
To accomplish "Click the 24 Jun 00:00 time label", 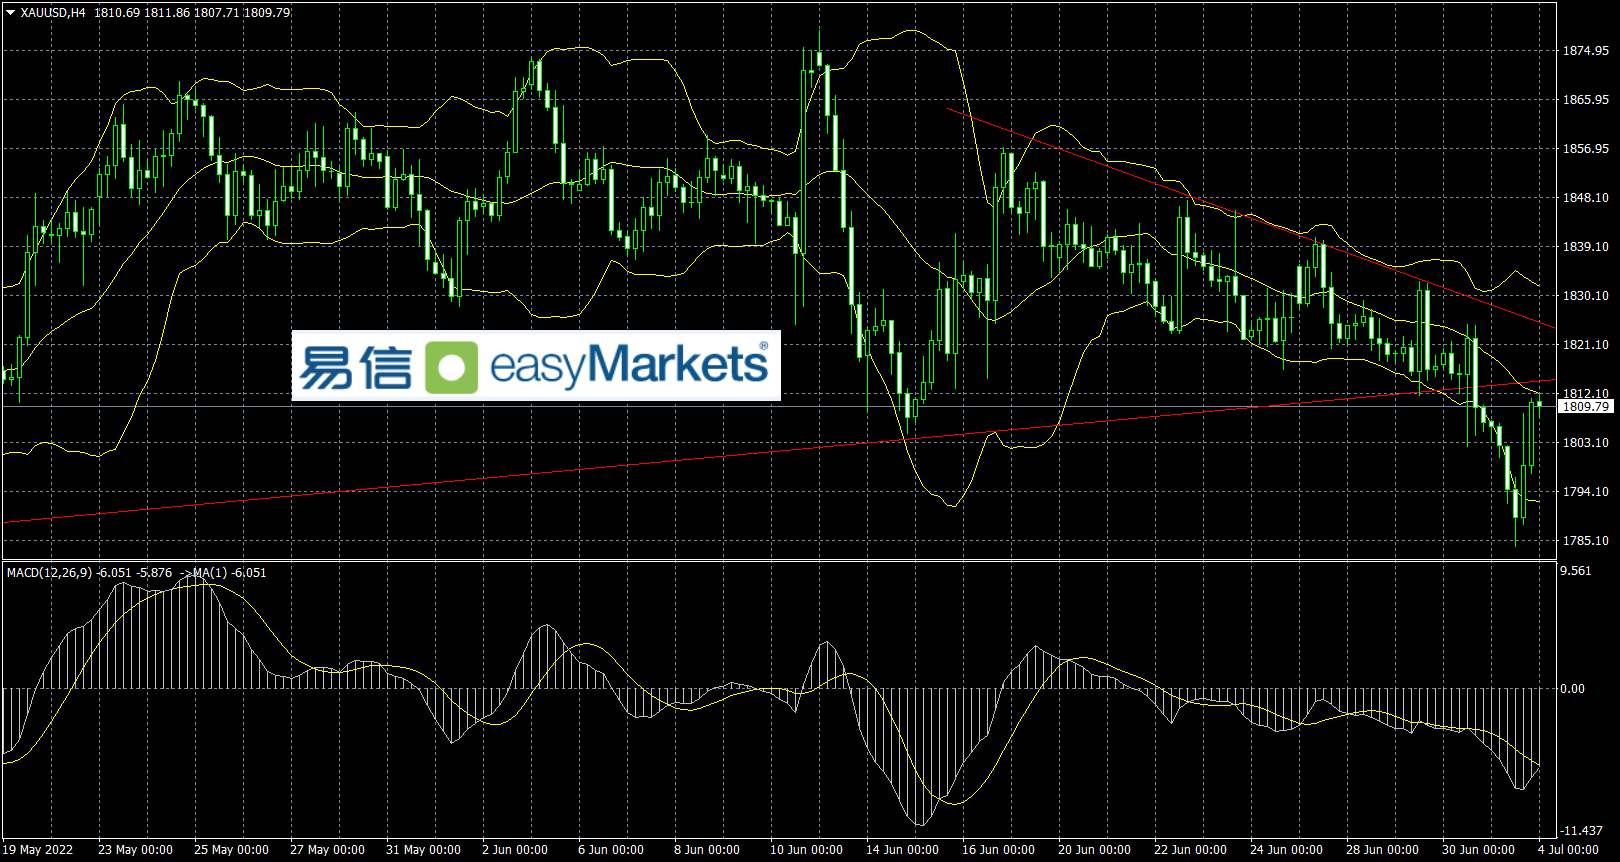I will [x=1286, y=850].
